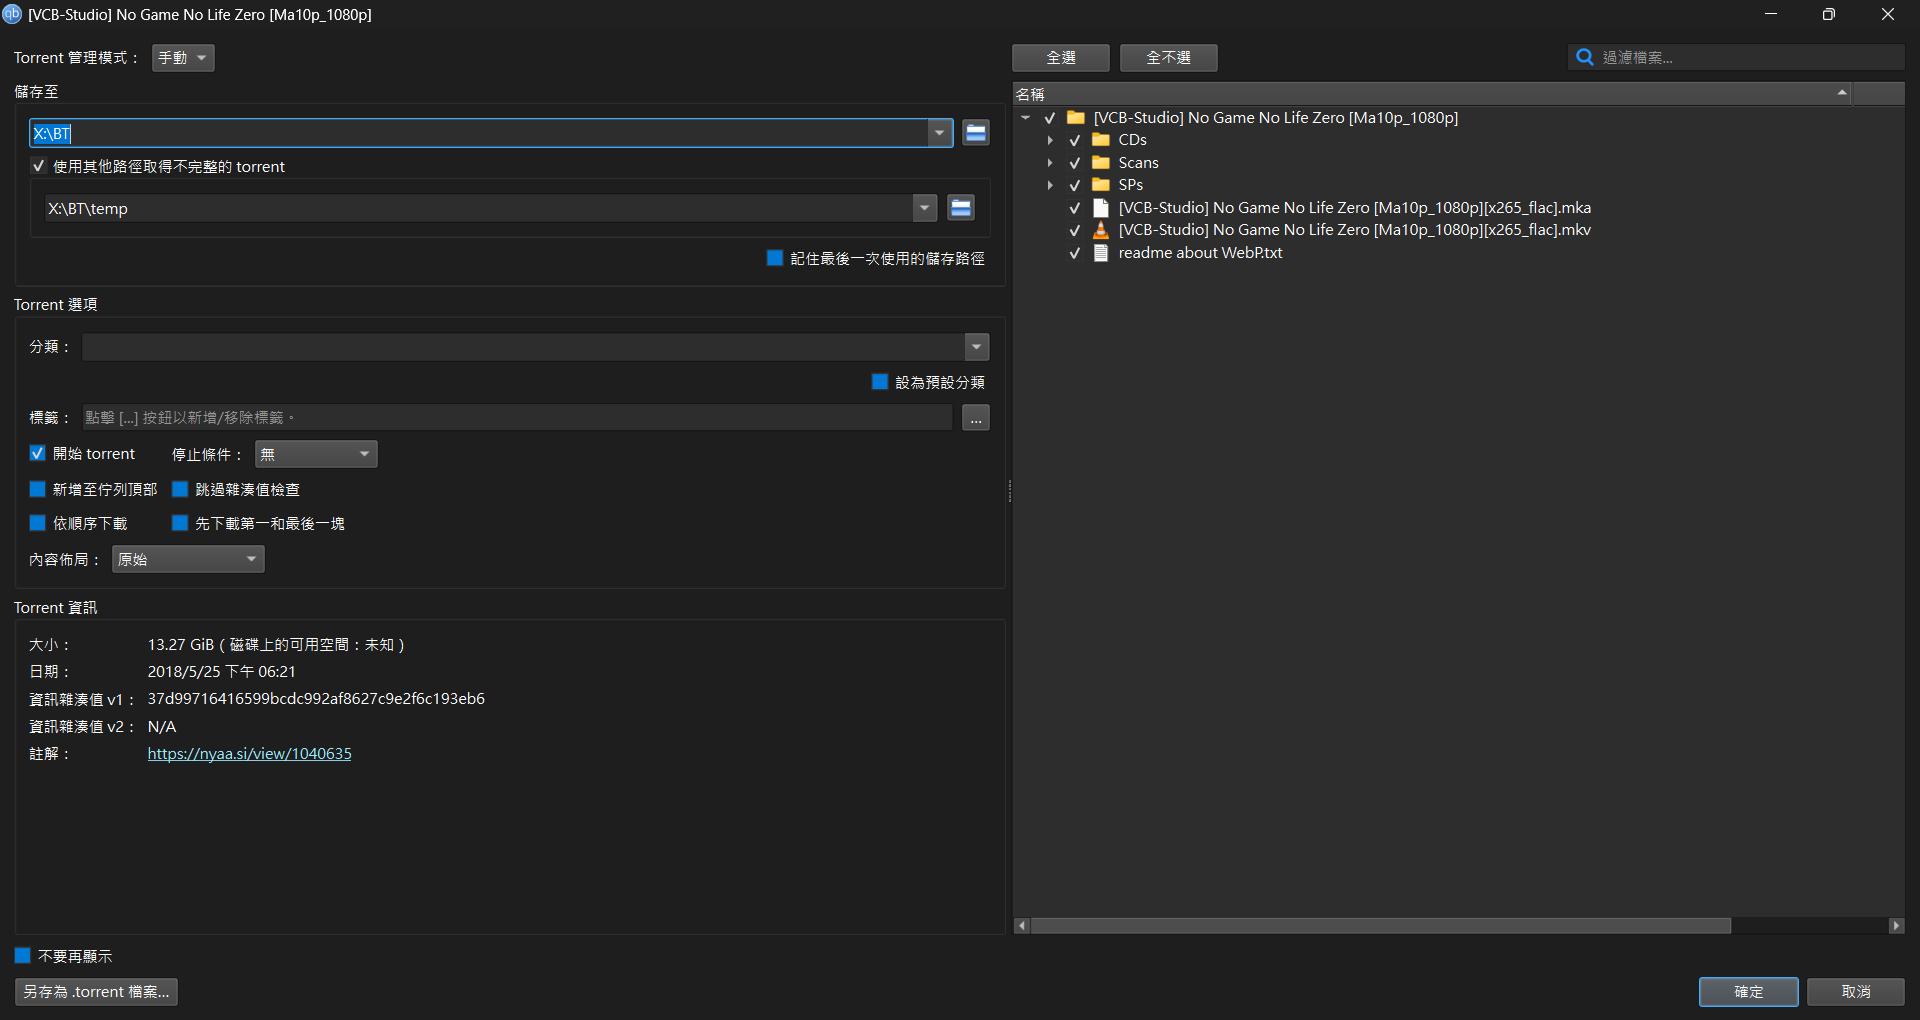
Task: Click the .mka file icon
Action: 1101,208
